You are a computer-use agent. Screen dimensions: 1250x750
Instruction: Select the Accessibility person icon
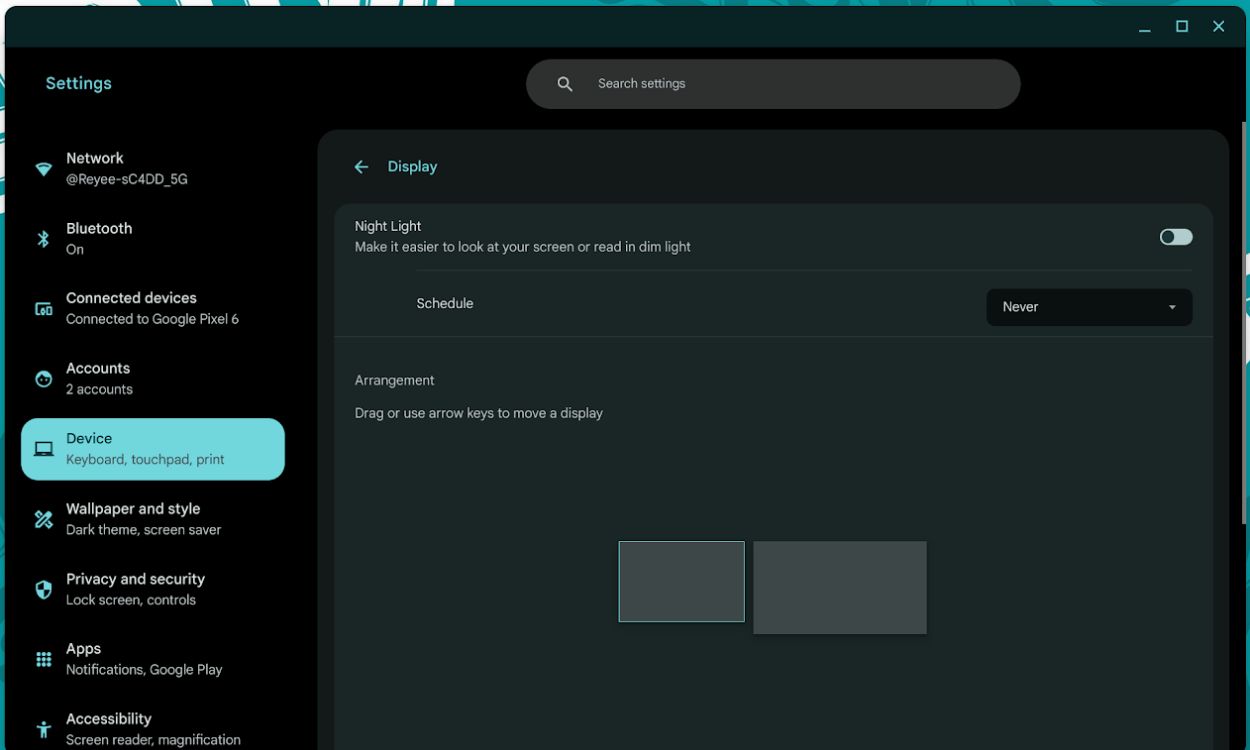pos(43,728)
